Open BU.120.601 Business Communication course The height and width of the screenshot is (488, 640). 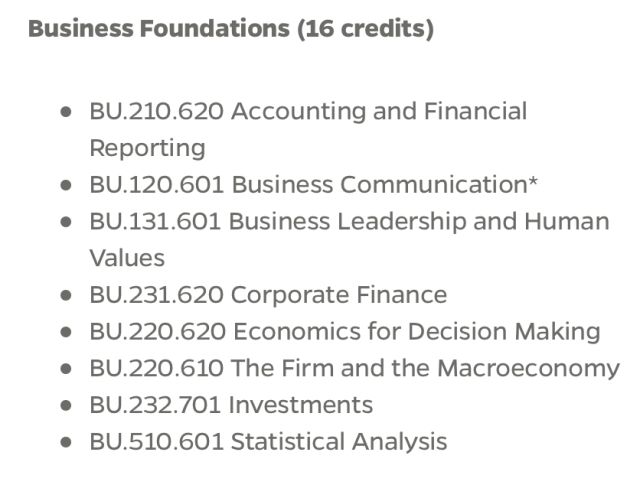[x=313, y=184]
